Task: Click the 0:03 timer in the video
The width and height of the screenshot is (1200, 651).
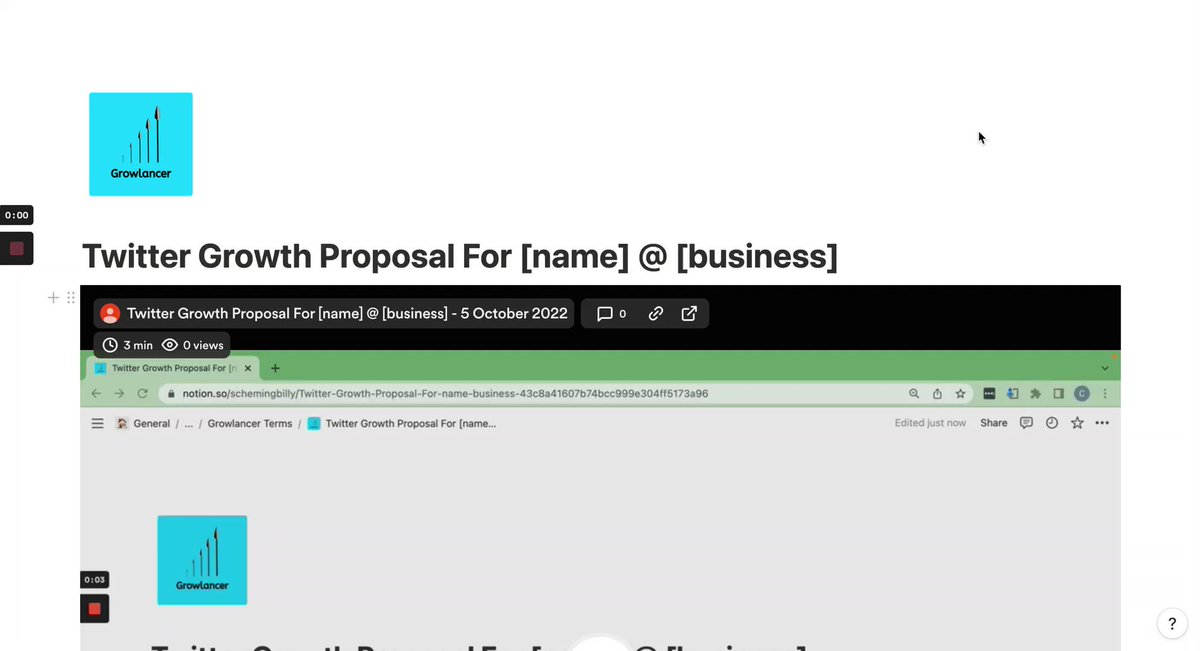Action: click(x=94, y=579)
